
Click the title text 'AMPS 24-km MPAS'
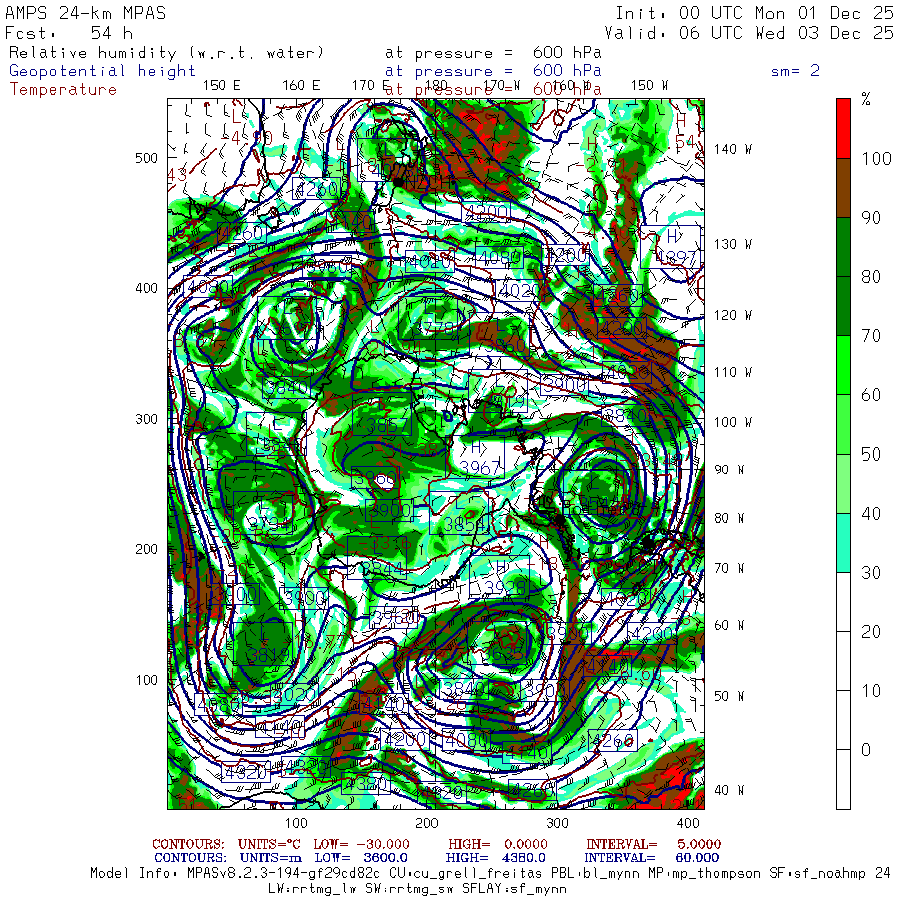[86, 13]
